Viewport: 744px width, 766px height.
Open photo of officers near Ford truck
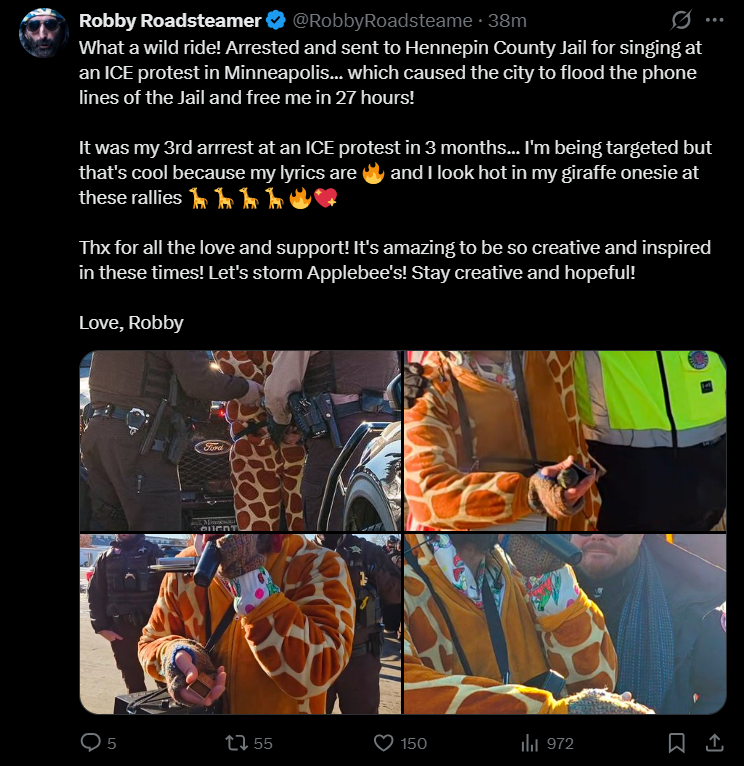[x=240, y=441]
